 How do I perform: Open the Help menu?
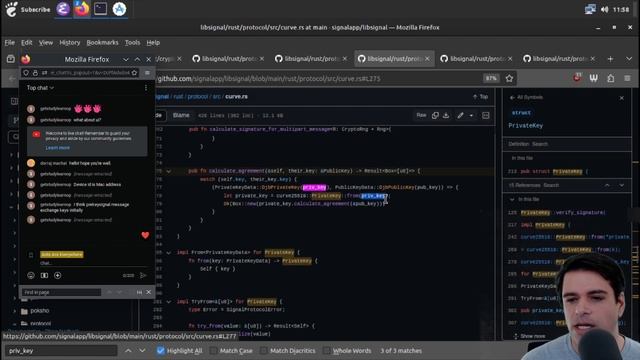(x=153, y=42)
